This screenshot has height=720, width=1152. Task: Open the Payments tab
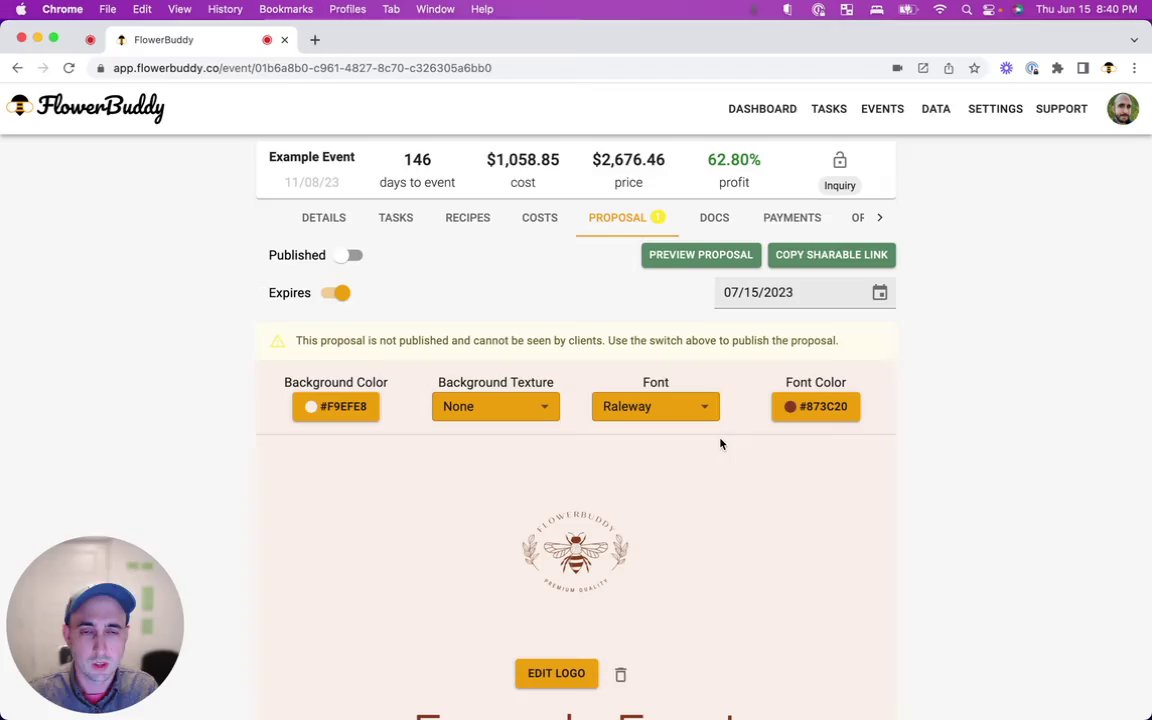(x=792, y=217)
